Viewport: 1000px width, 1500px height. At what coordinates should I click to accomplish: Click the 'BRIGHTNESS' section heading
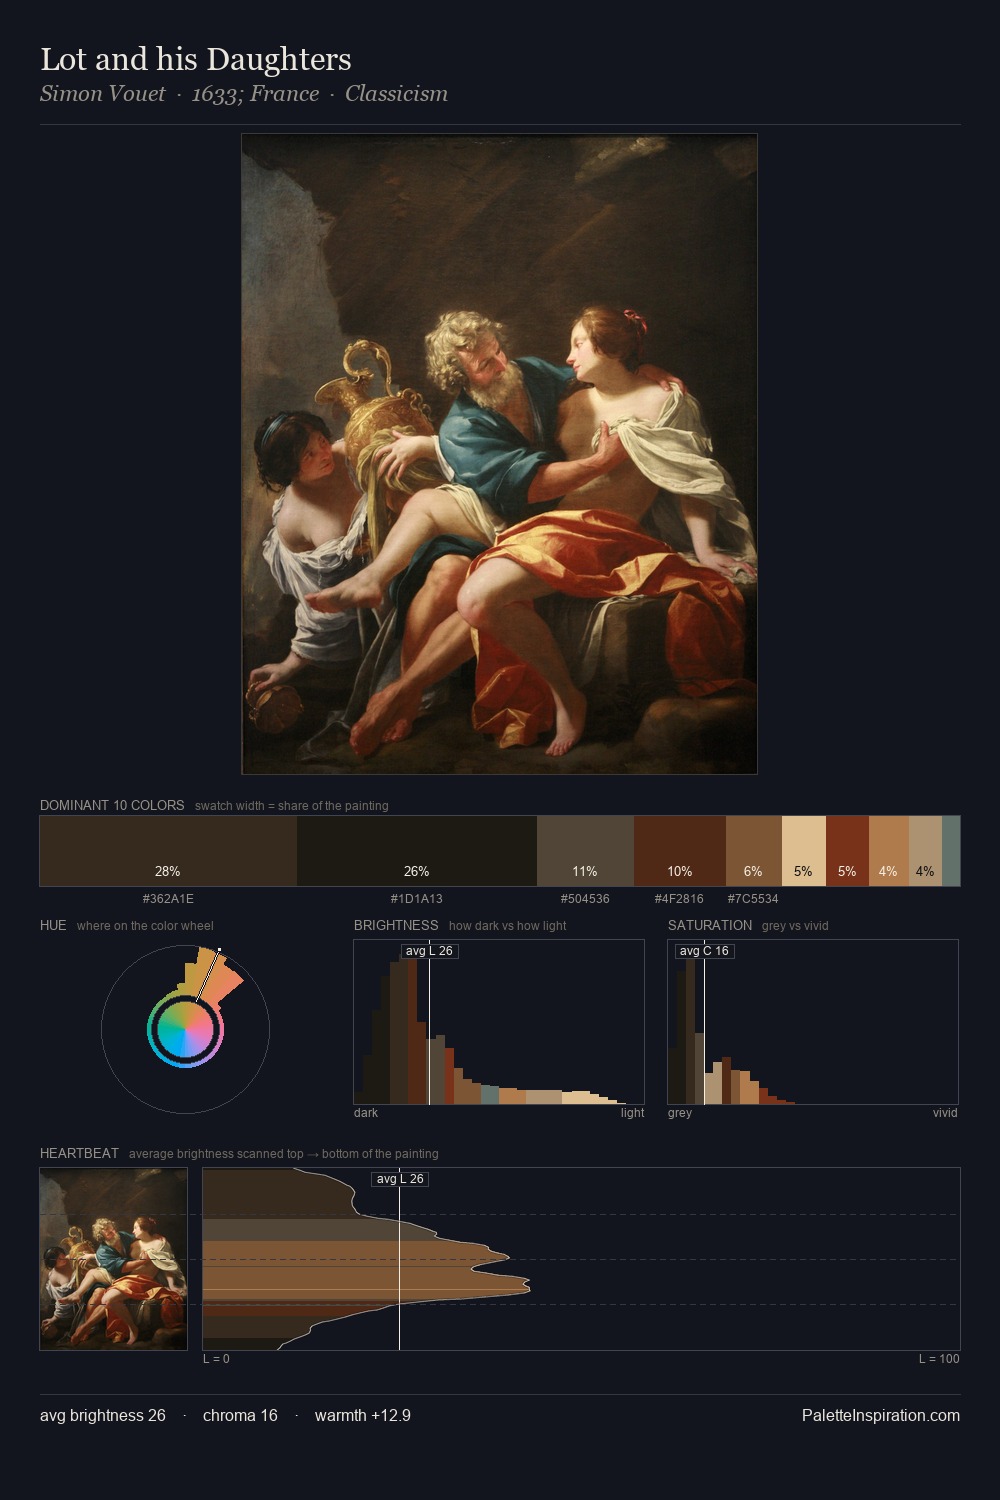pyautogui.click(x=396, y=925)
